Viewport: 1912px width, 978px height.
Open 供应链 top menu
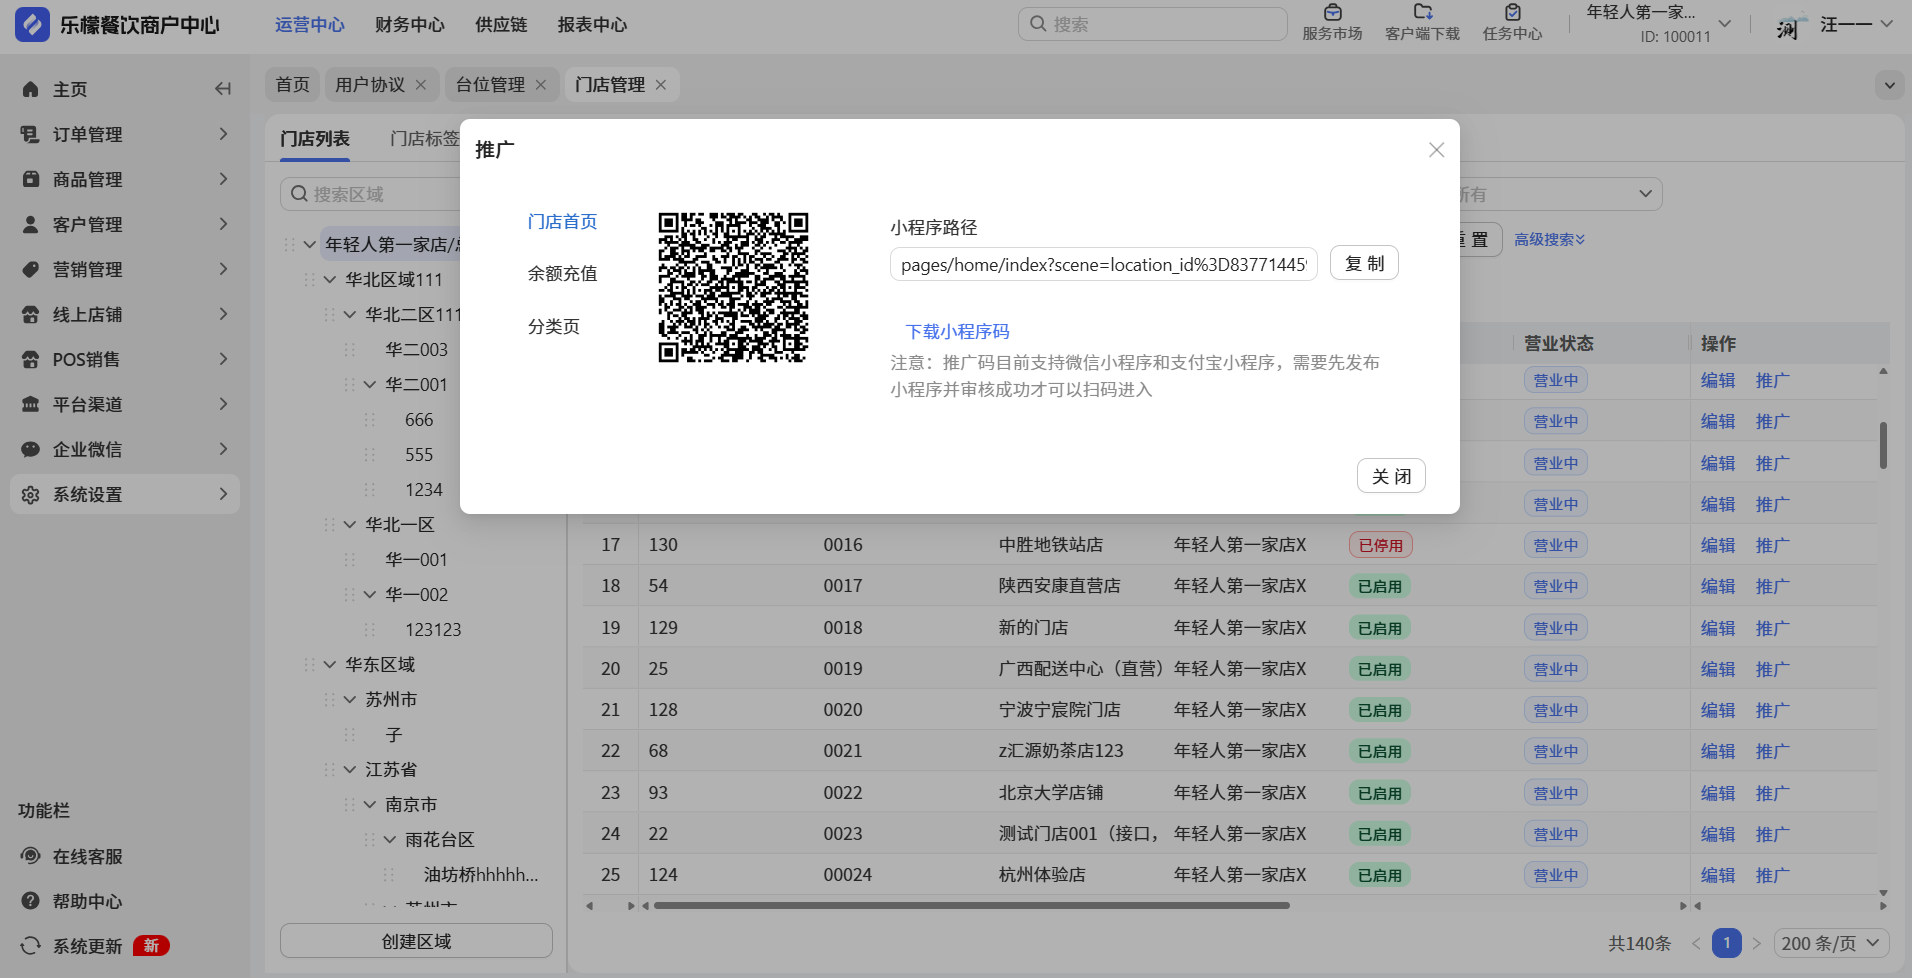(x=501, y=25)
